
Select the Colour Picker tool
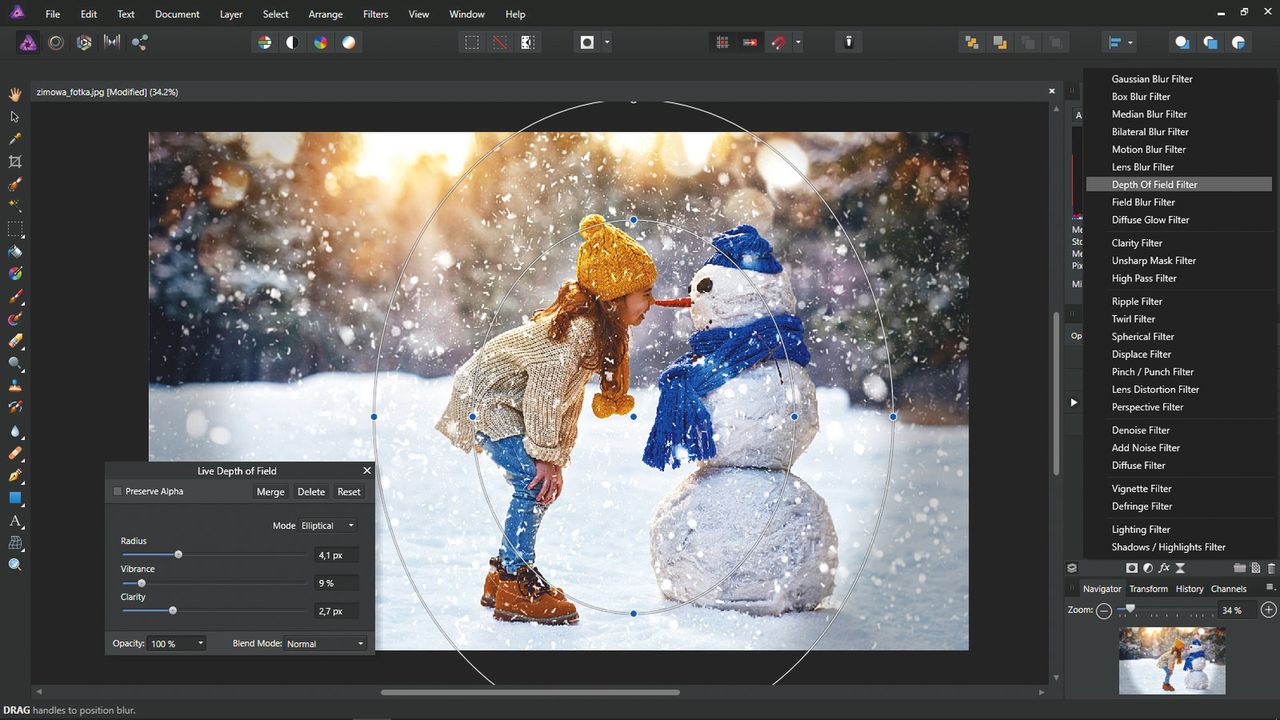click(15, 139)
